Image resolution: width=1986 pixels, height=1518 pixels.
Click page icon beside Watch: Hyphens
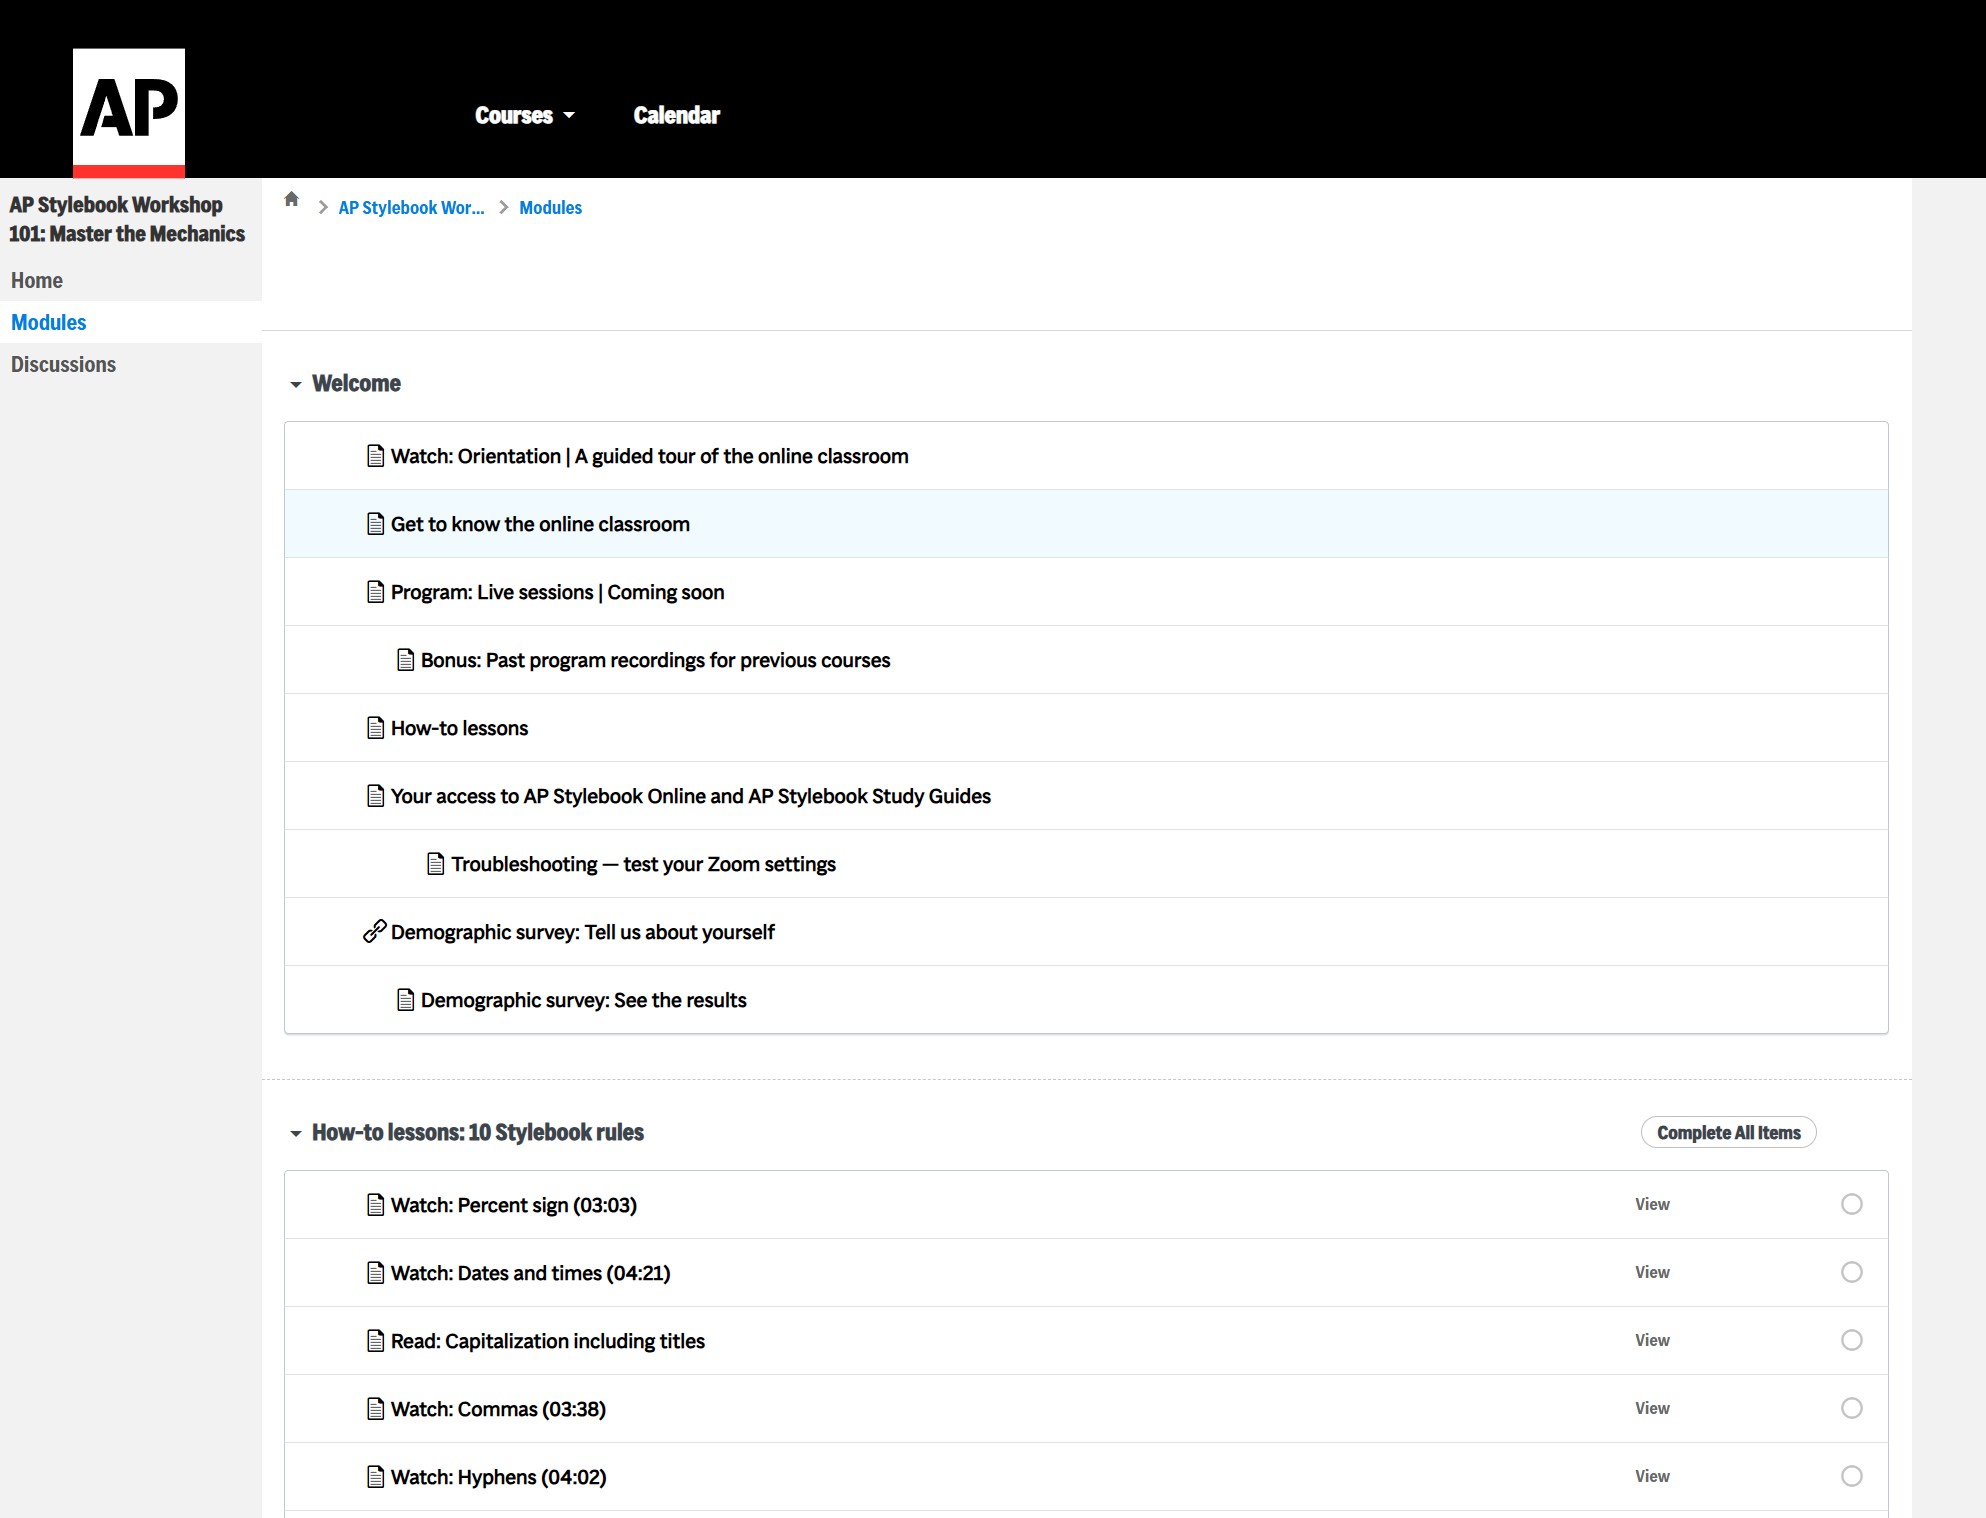376,1477
